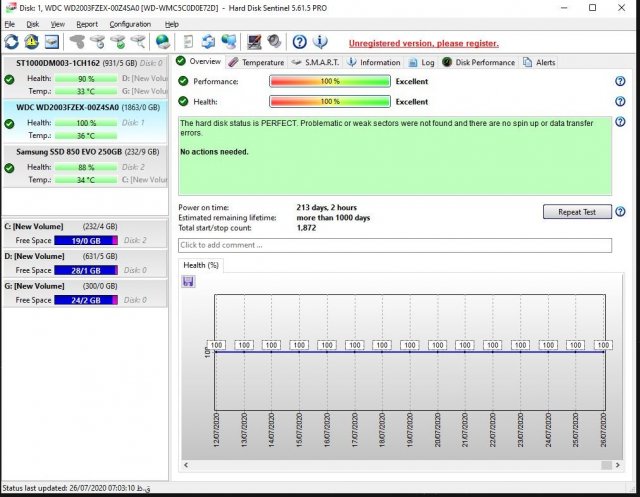Switch to the S.M.A.R.T. tab
The width and height of the screenshot is (640, 497).
click(x=316, y=62)
